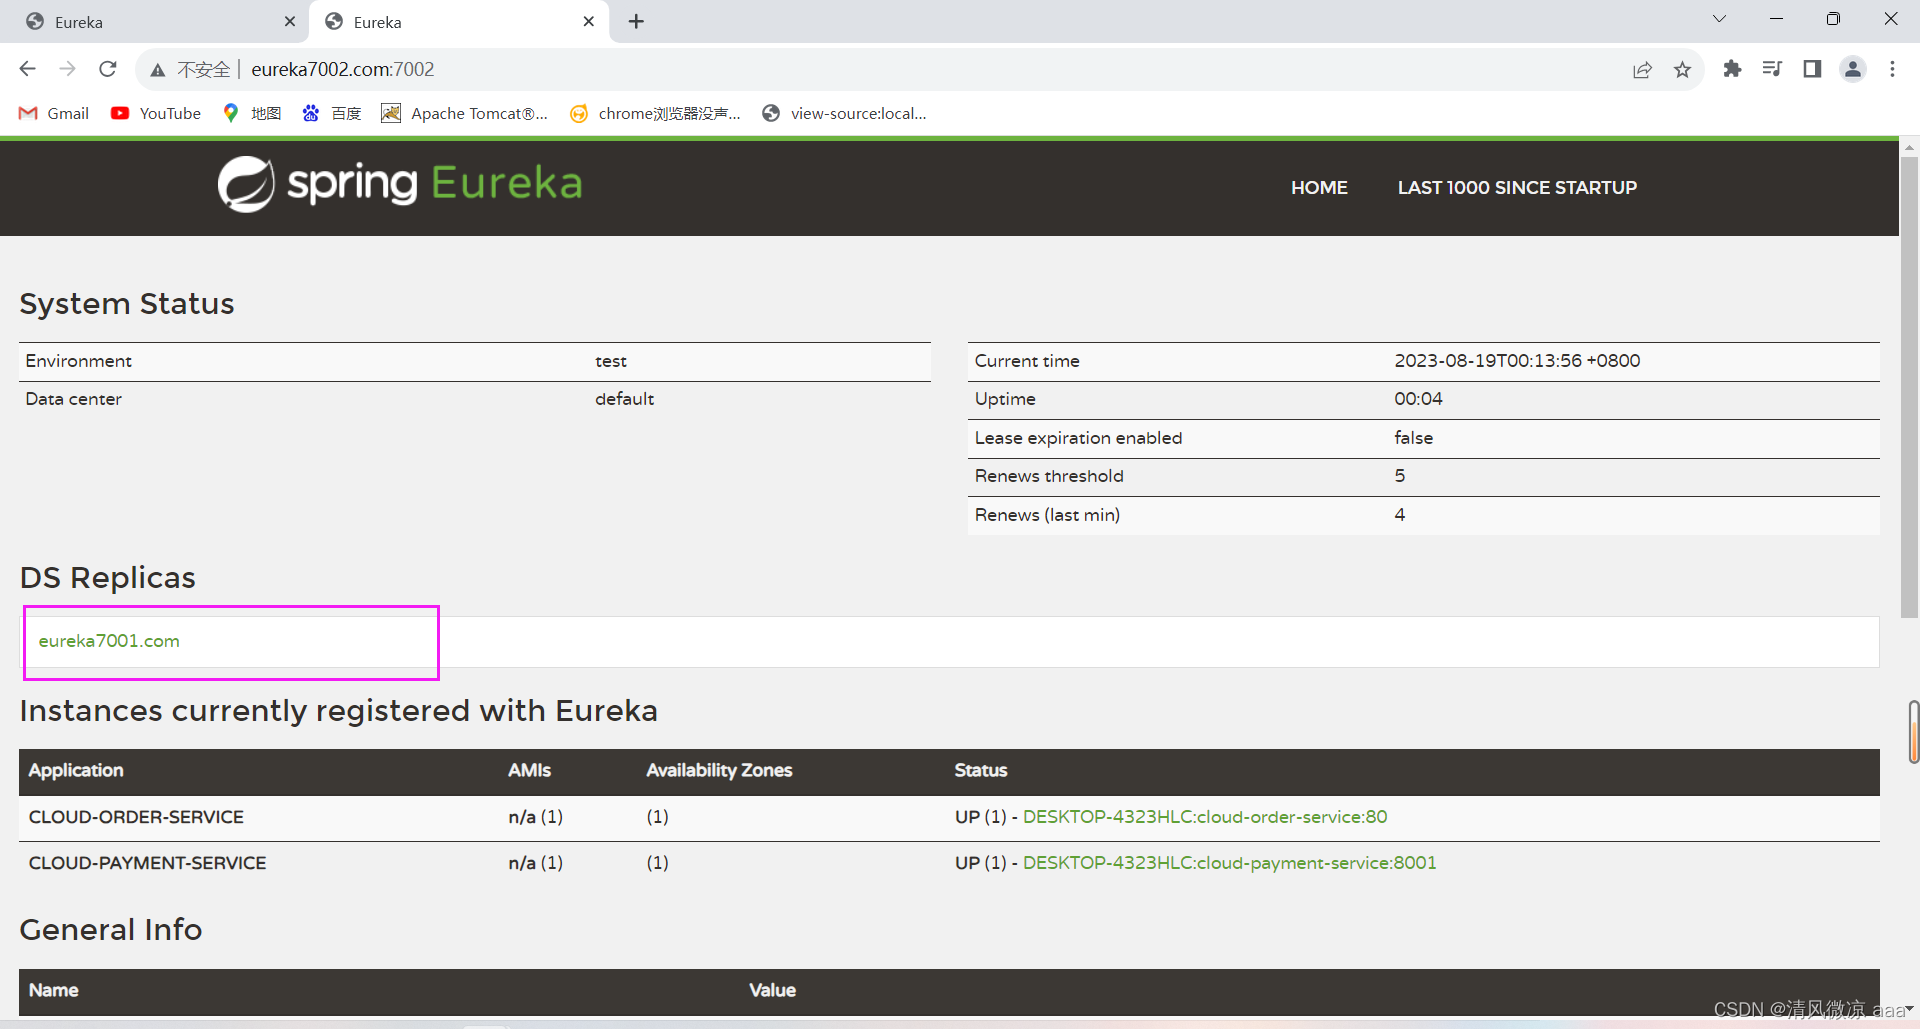
Task: Select the second Eureka tab
Action: tap(460, 22)
